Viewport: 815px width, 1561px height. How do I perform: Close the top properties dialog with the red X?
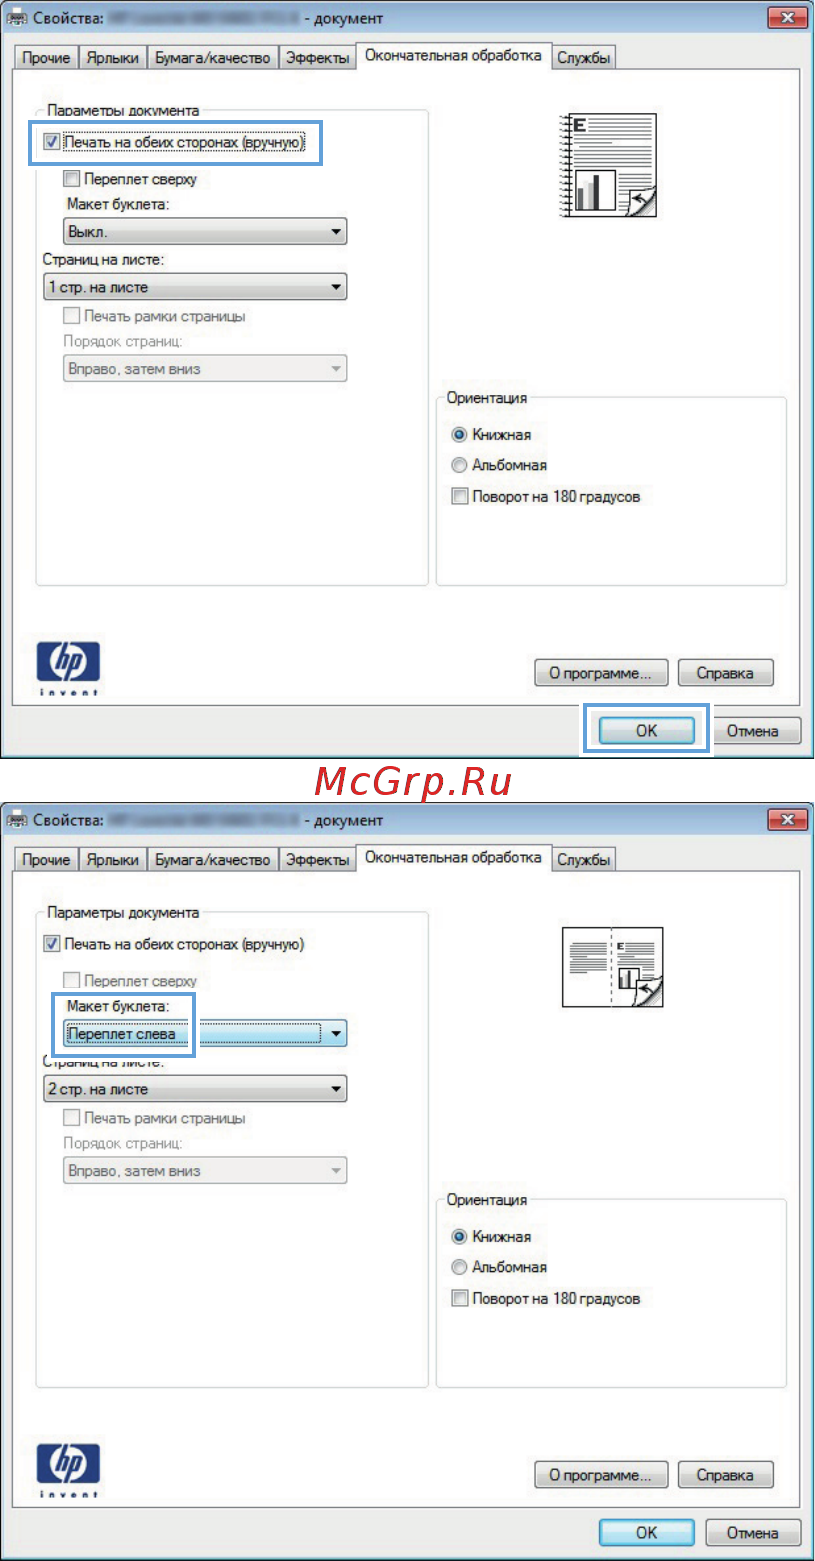coord(787,19)
